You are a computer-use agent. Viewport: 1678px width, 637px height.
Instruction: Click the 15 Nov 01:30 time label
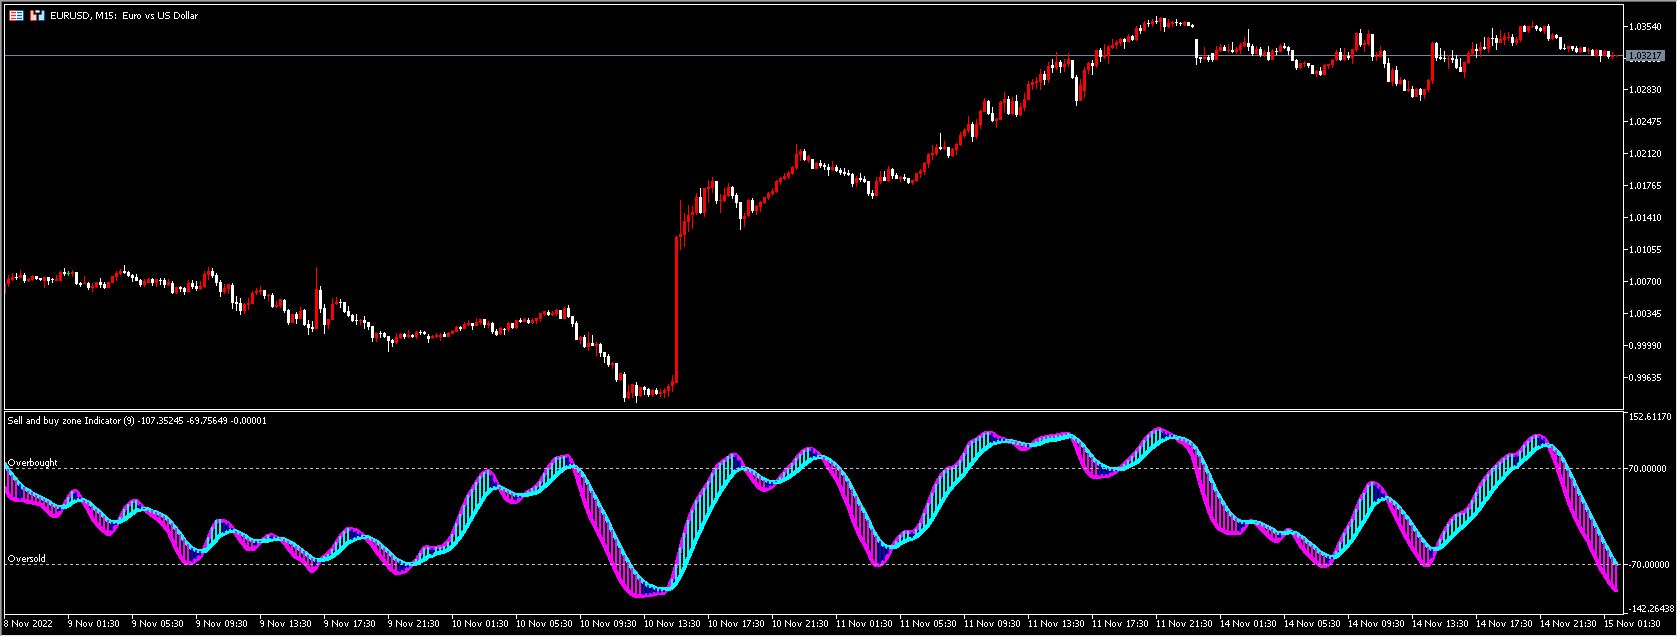click(x=1632, y=624)
